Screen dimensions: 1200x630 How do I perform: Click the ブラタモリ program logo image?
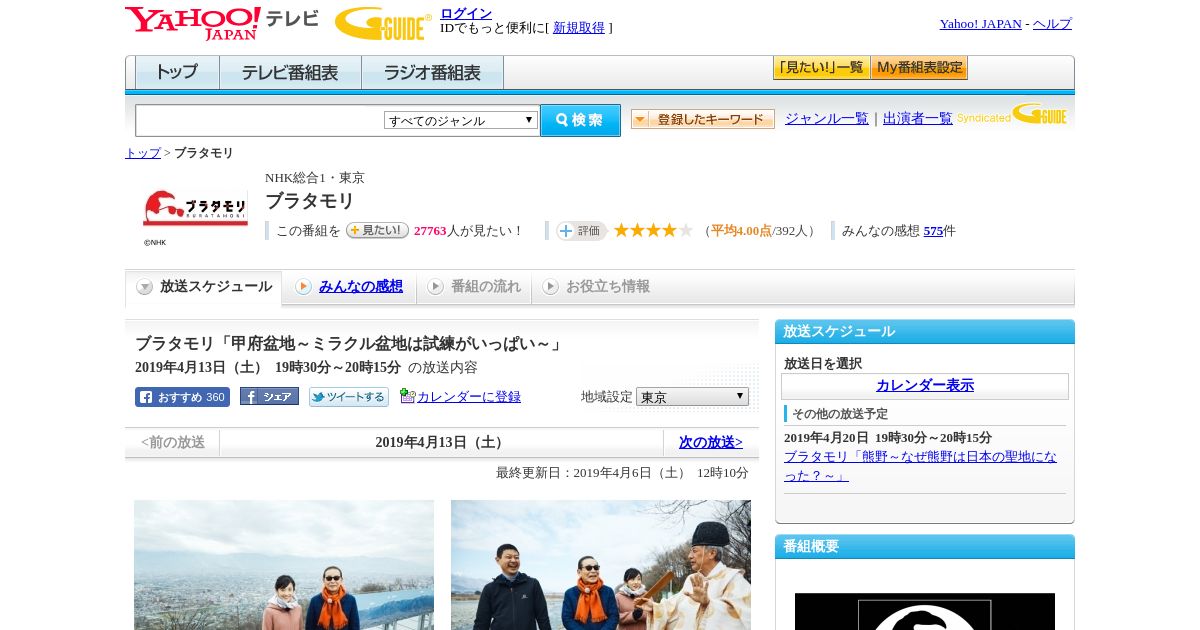(x=196, y=209)
